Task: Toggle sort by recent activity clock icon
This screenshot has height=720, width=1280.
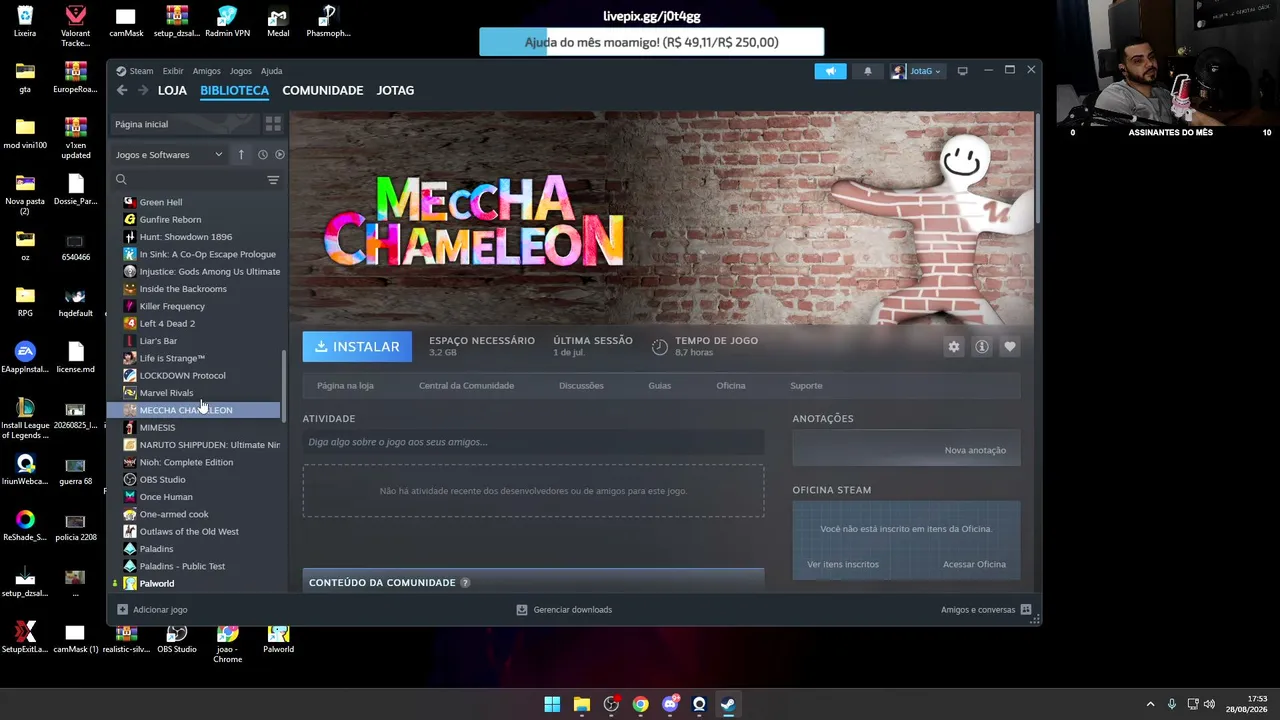Action: point(262,155)
